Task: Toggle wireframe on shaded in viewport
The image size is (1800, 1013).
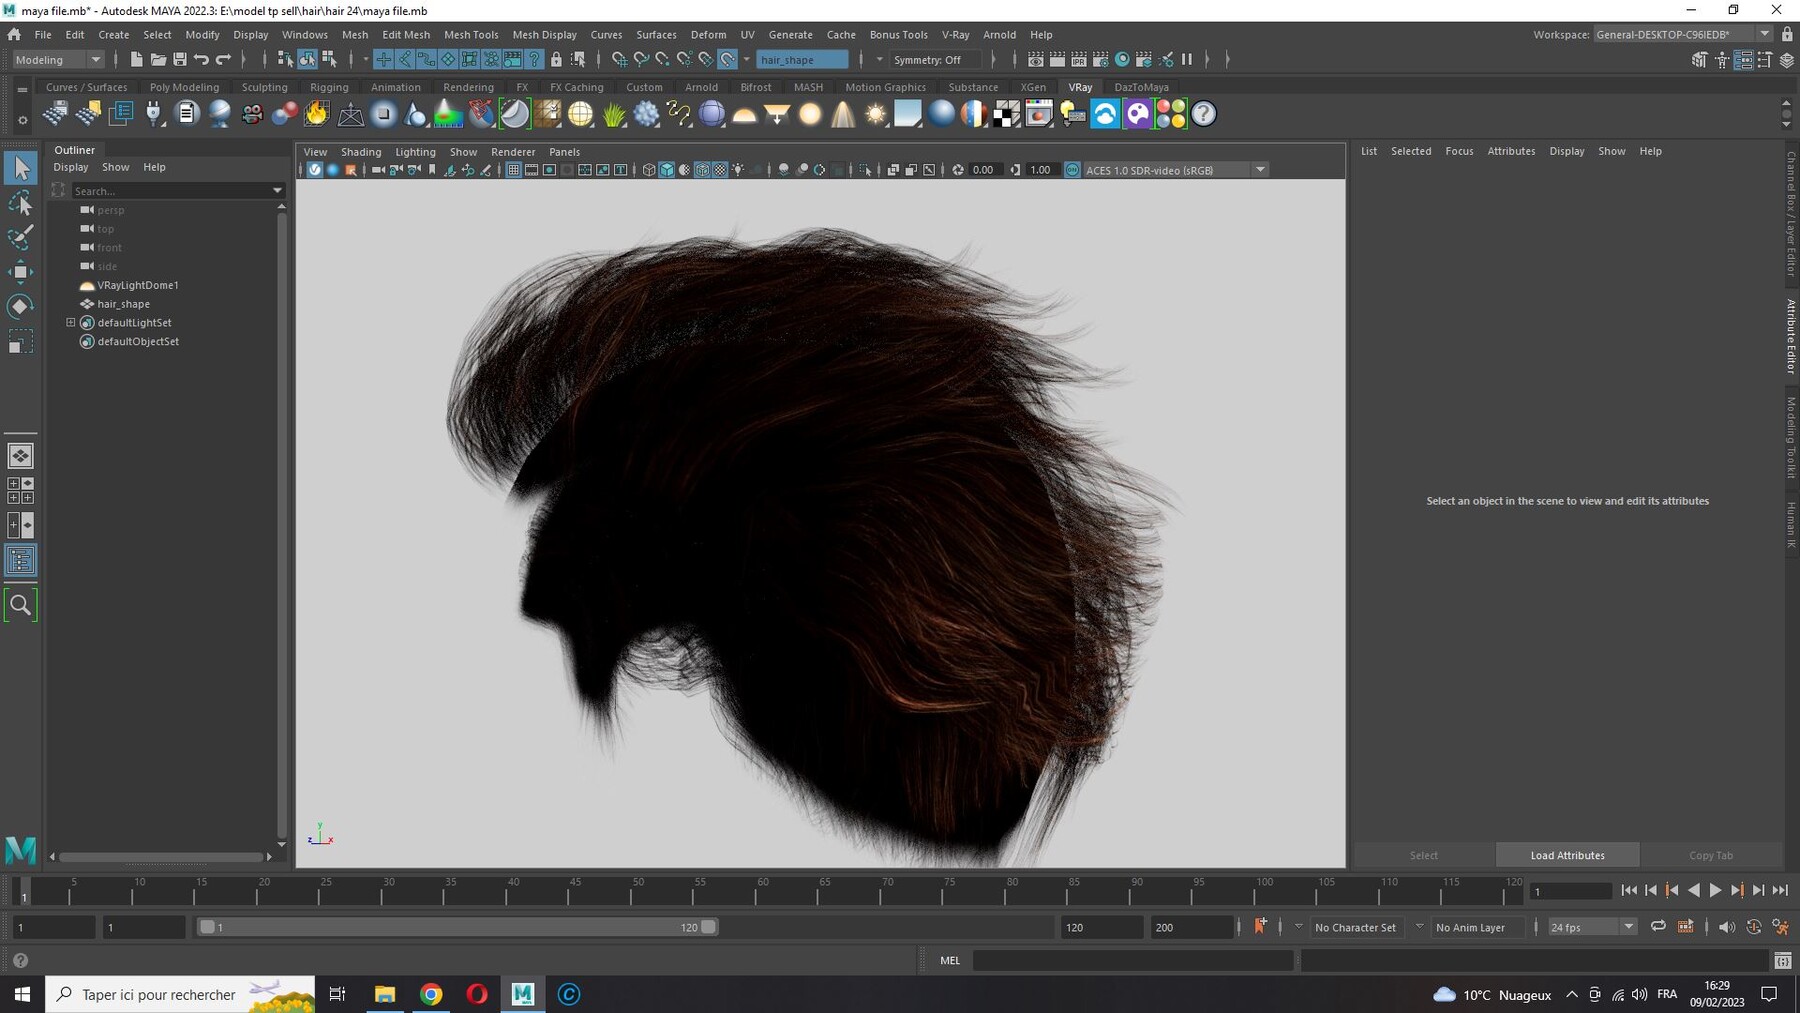Action: 702,170
